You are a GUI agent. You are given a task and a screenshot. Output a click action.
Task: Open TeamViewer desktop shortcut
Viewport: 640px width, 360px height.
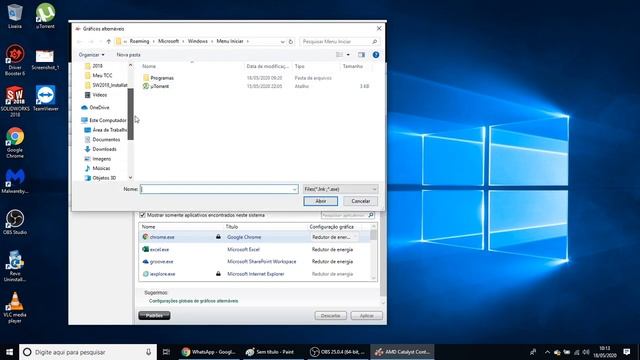click(x=45, y=98)
